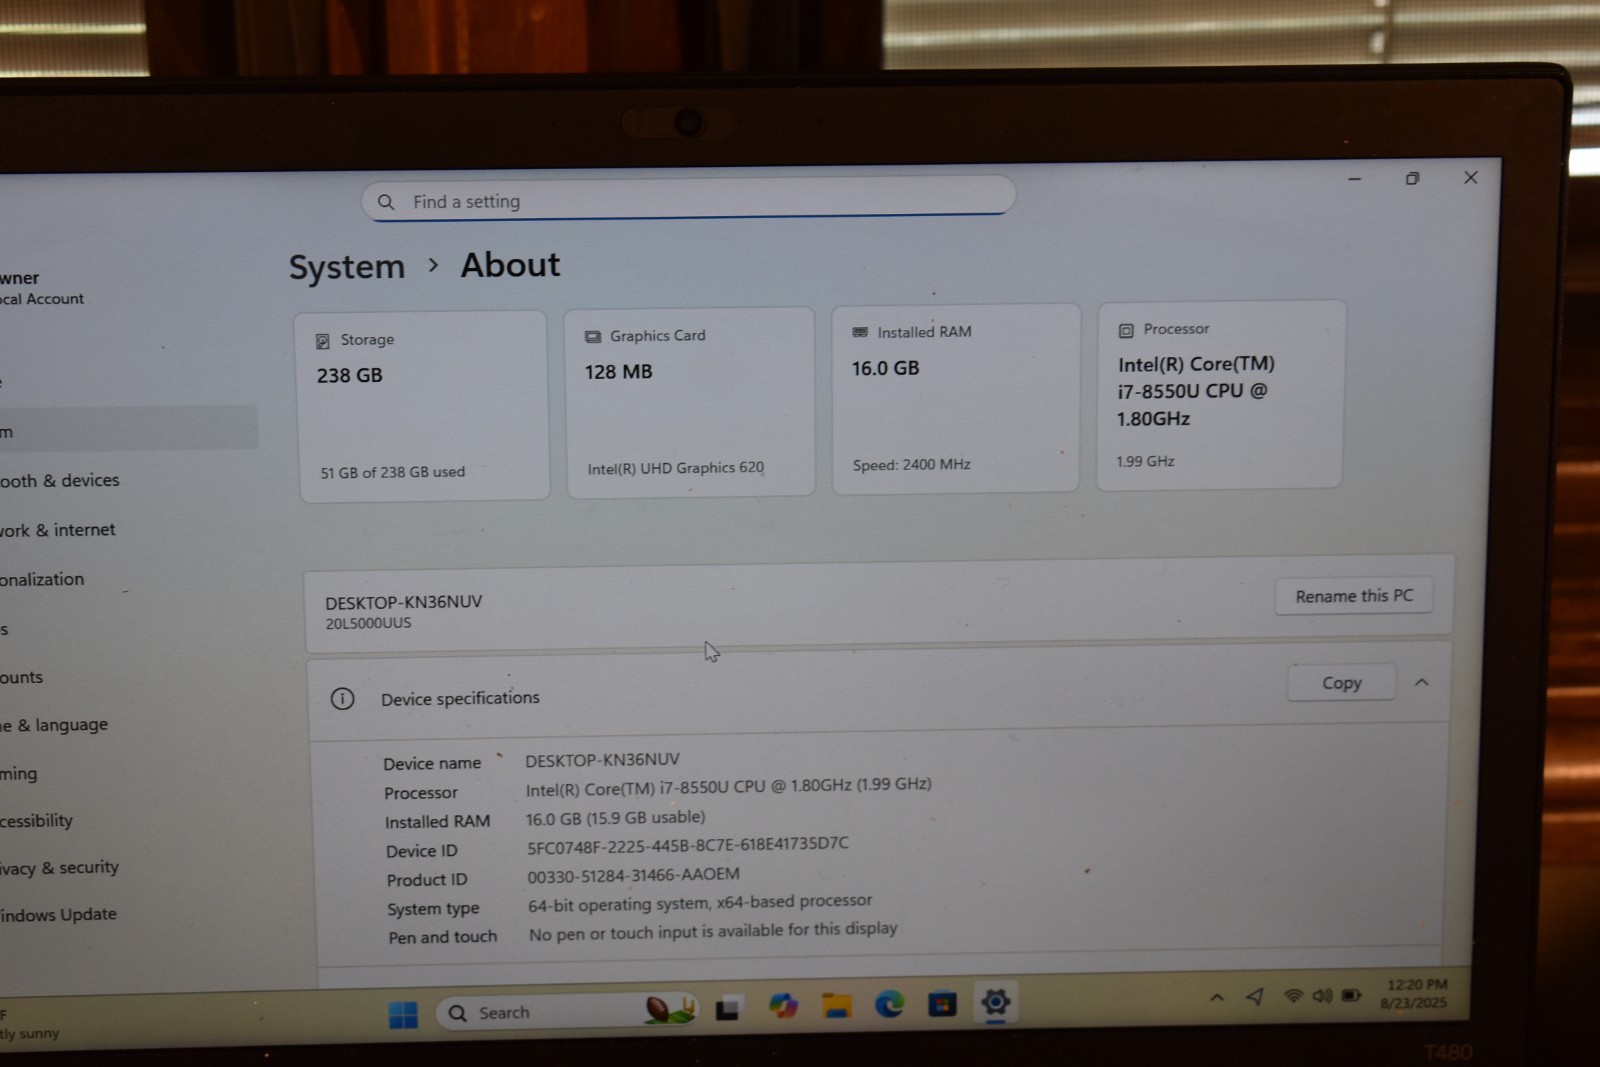Viewport: 1600px width, 1067px height.
Task: Go back to System in the breadcrumb
Action: coord(347,267)
